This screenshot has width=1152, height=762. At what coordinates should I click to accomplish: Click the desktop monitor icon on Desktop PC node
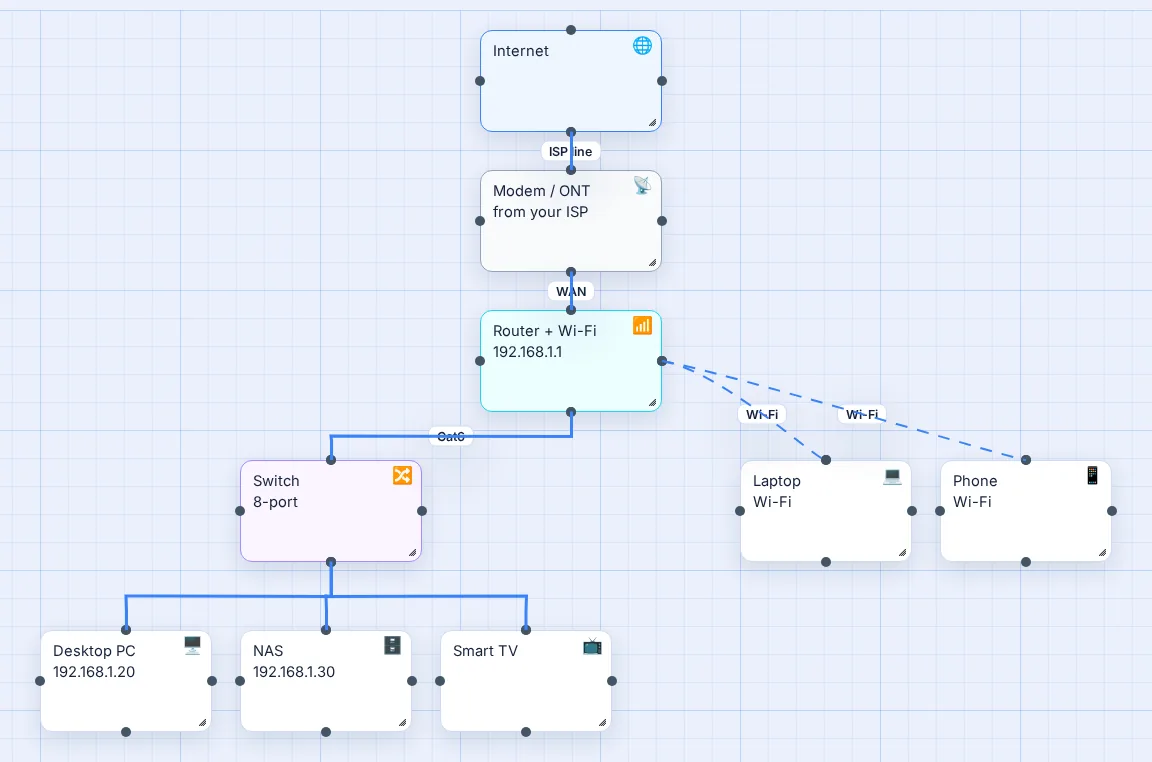click(x=192, y=645)
